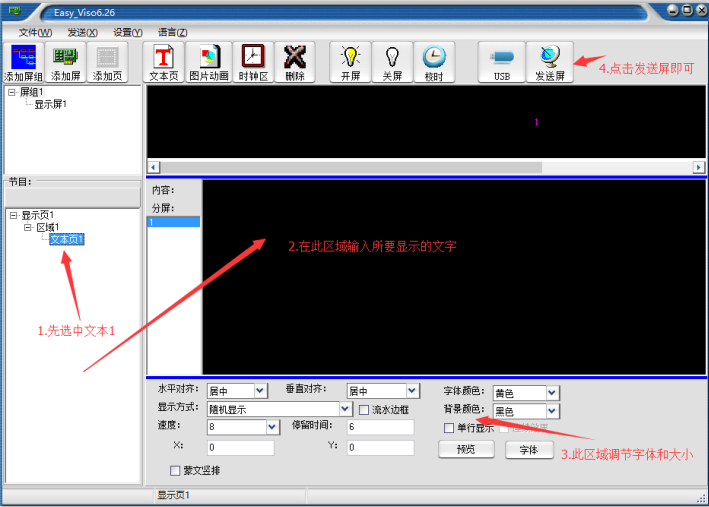
Task: Collapse the 区域1 tree node
Action: click(28, 228)
